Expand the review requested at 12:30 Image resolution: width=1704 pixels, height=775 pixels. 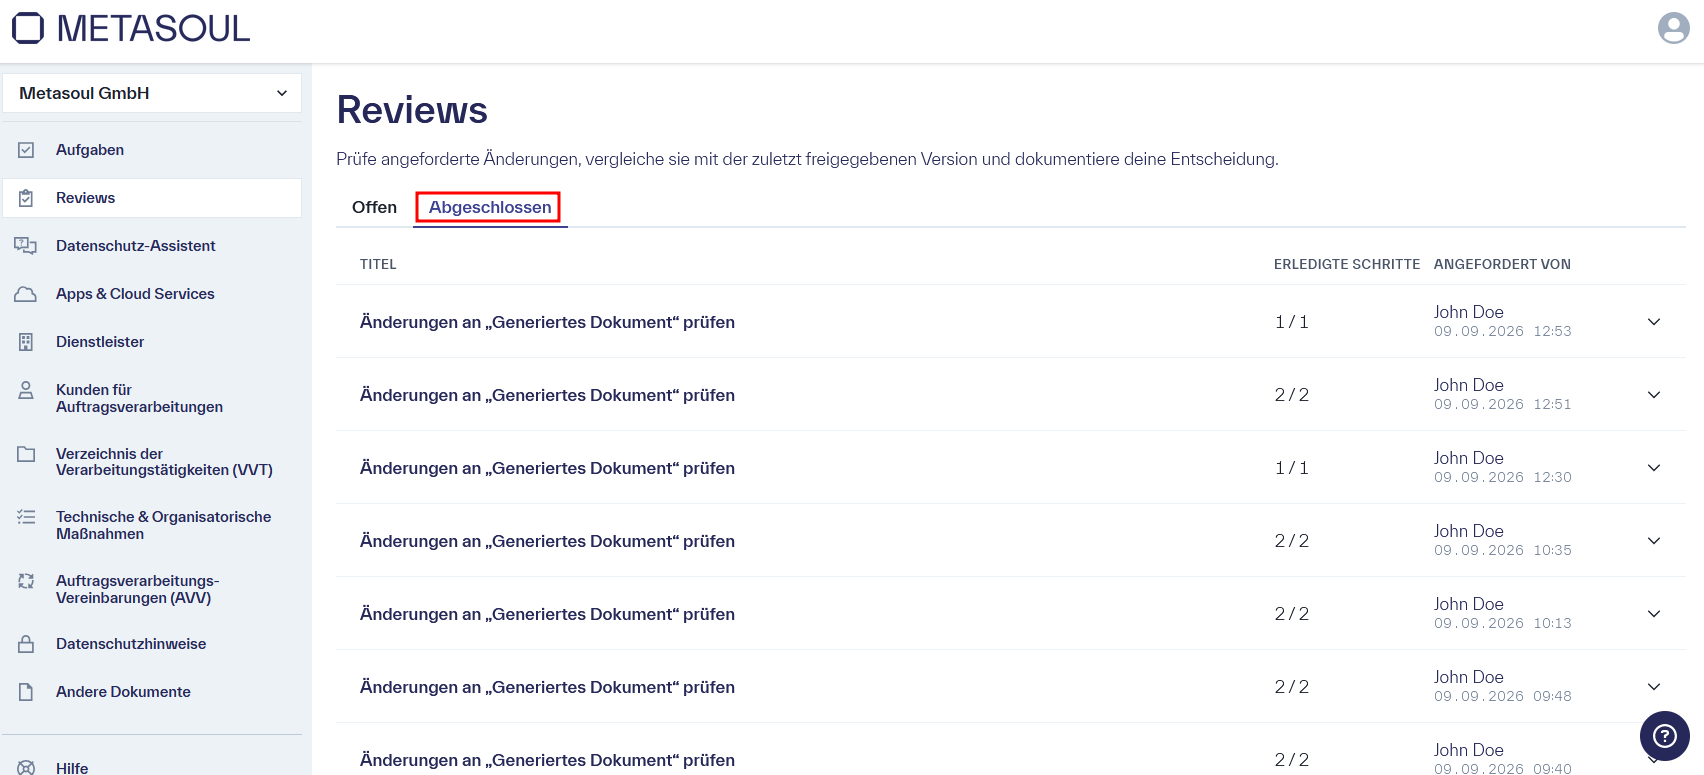[x=1654, y=468]
